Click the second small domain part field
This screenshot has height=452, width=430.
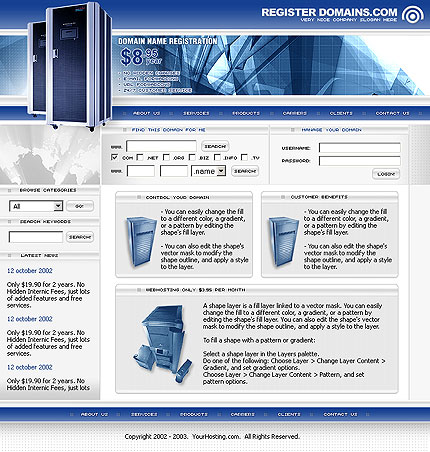tap(174, 171)
